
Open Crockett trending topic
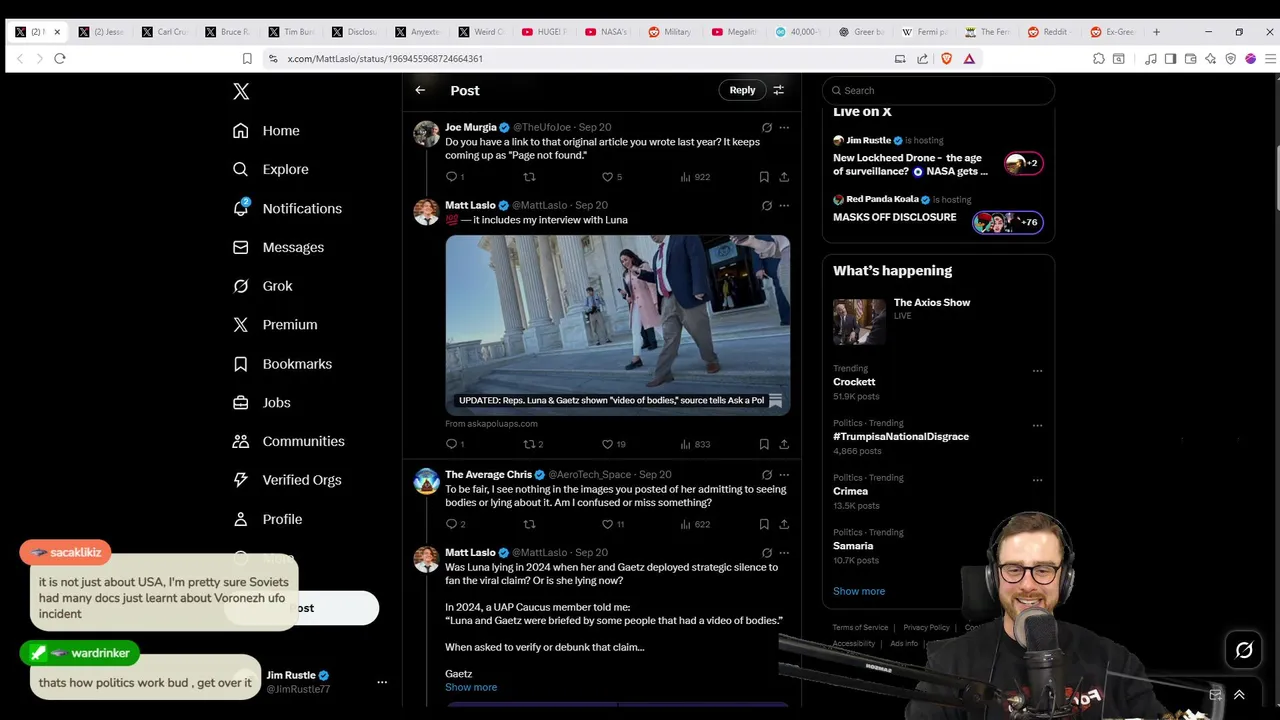854,382
